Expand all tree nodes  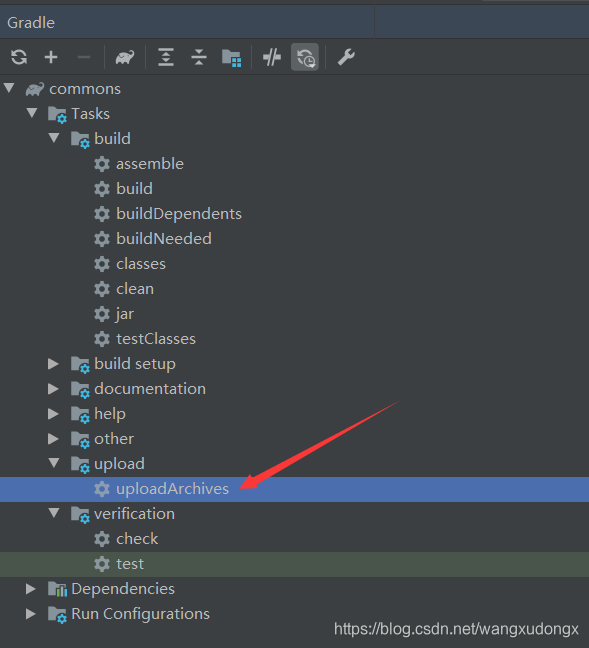click(x=166, y=57)
